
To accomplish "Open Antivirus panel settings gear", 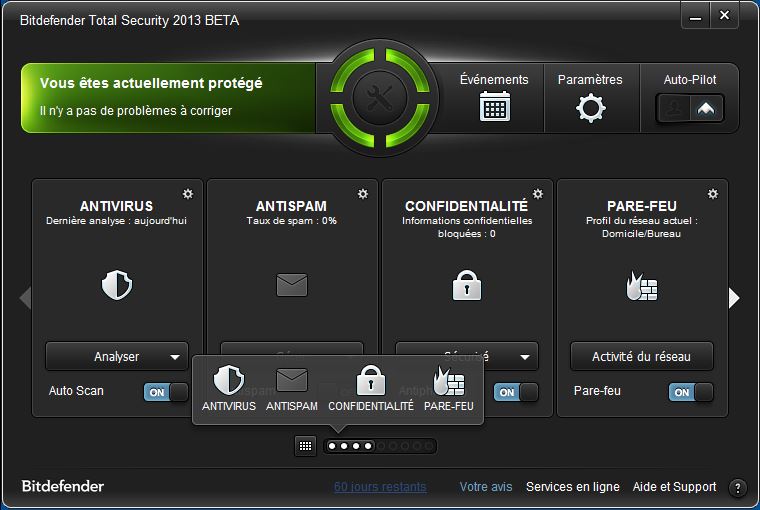I will point(188,194).
